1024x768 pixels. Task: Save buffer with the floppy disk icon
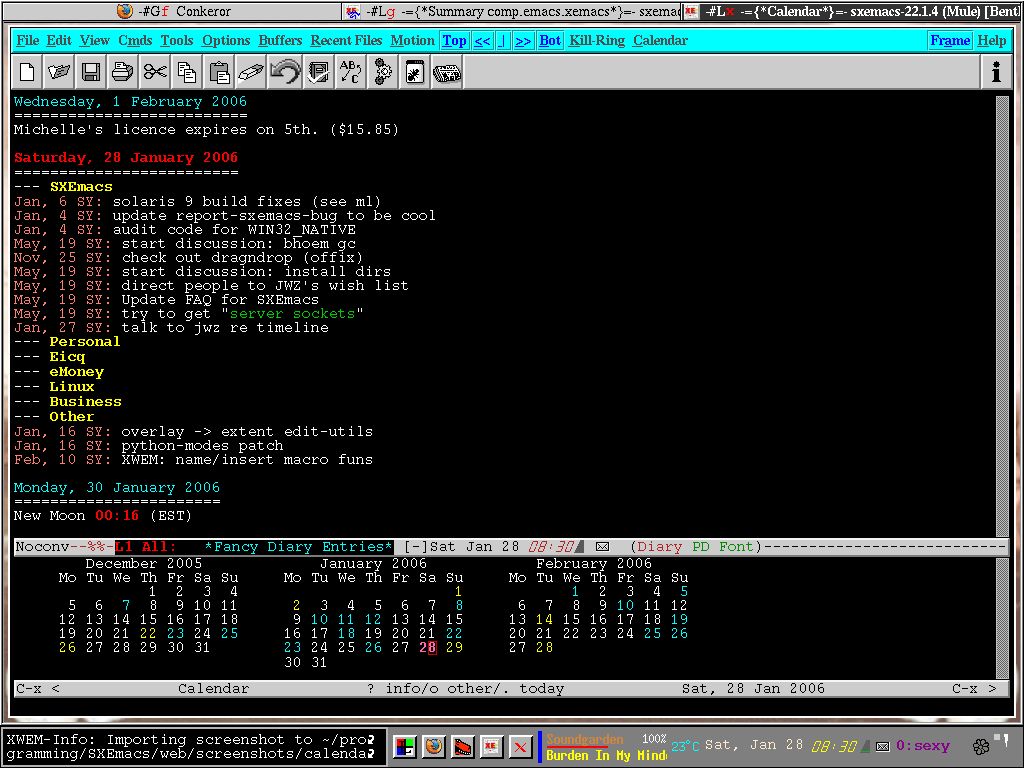point(91,72)
